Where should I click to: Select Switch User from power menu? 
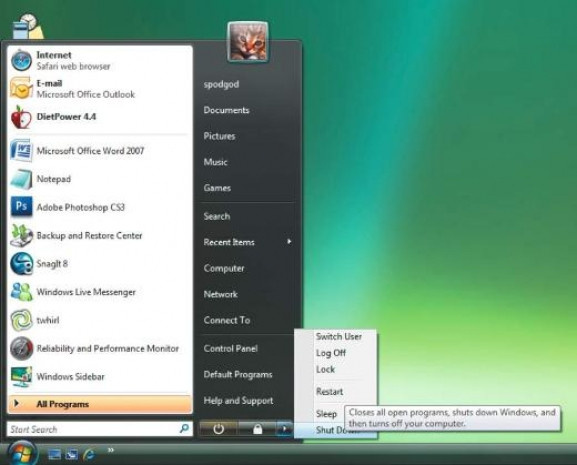tap(339, 336)
